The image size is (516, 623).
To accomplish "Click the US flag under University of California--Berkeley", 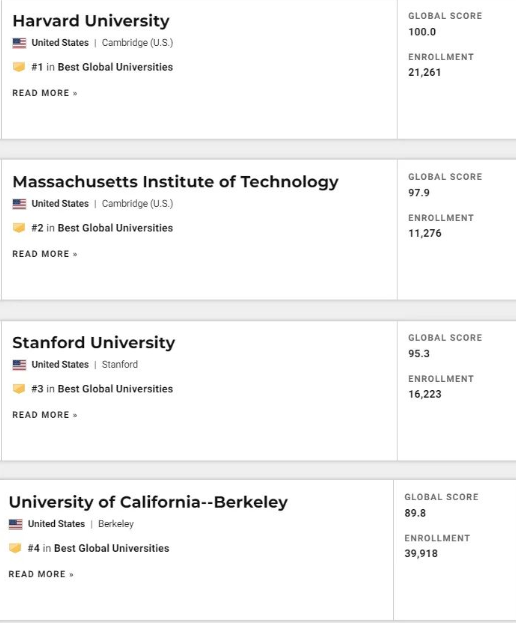I will [15, 524].
